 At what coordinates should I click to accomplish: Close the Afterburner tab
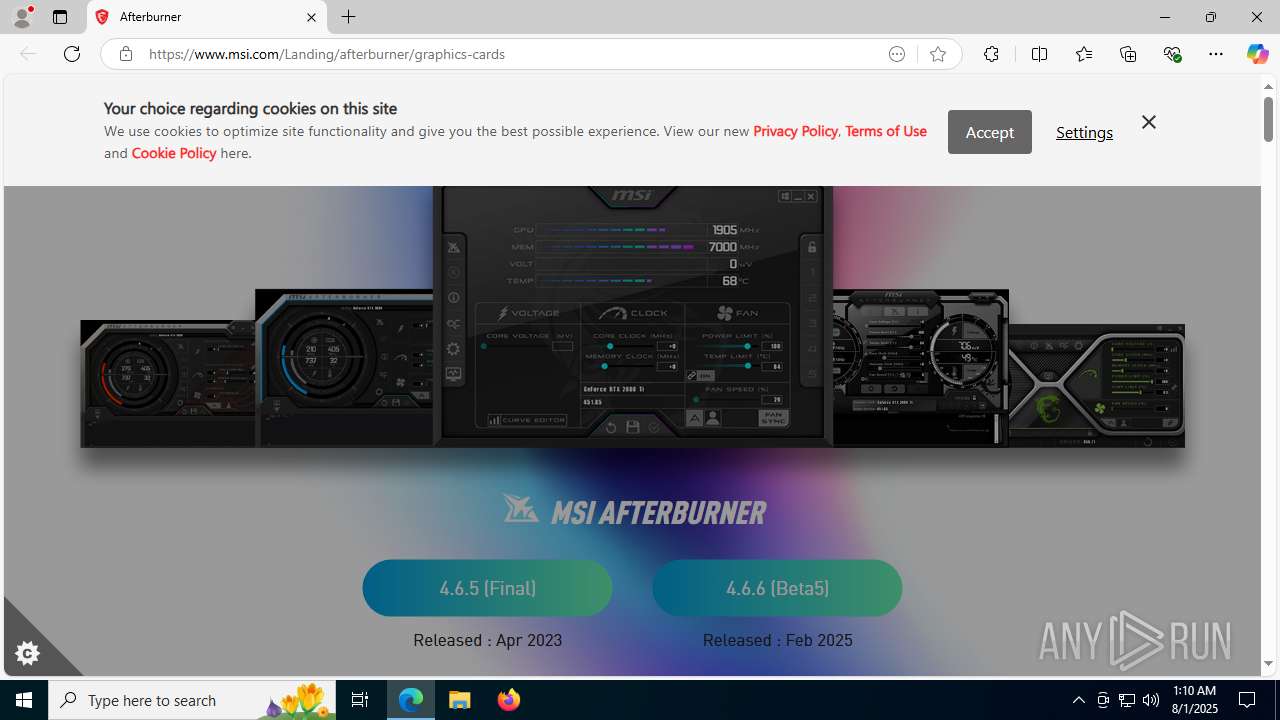pos(311,17)
